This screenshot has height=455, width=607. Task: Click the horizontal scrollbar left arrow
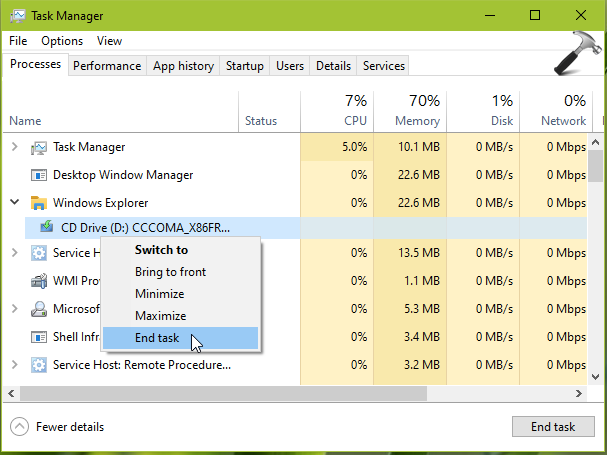[11, 394]
